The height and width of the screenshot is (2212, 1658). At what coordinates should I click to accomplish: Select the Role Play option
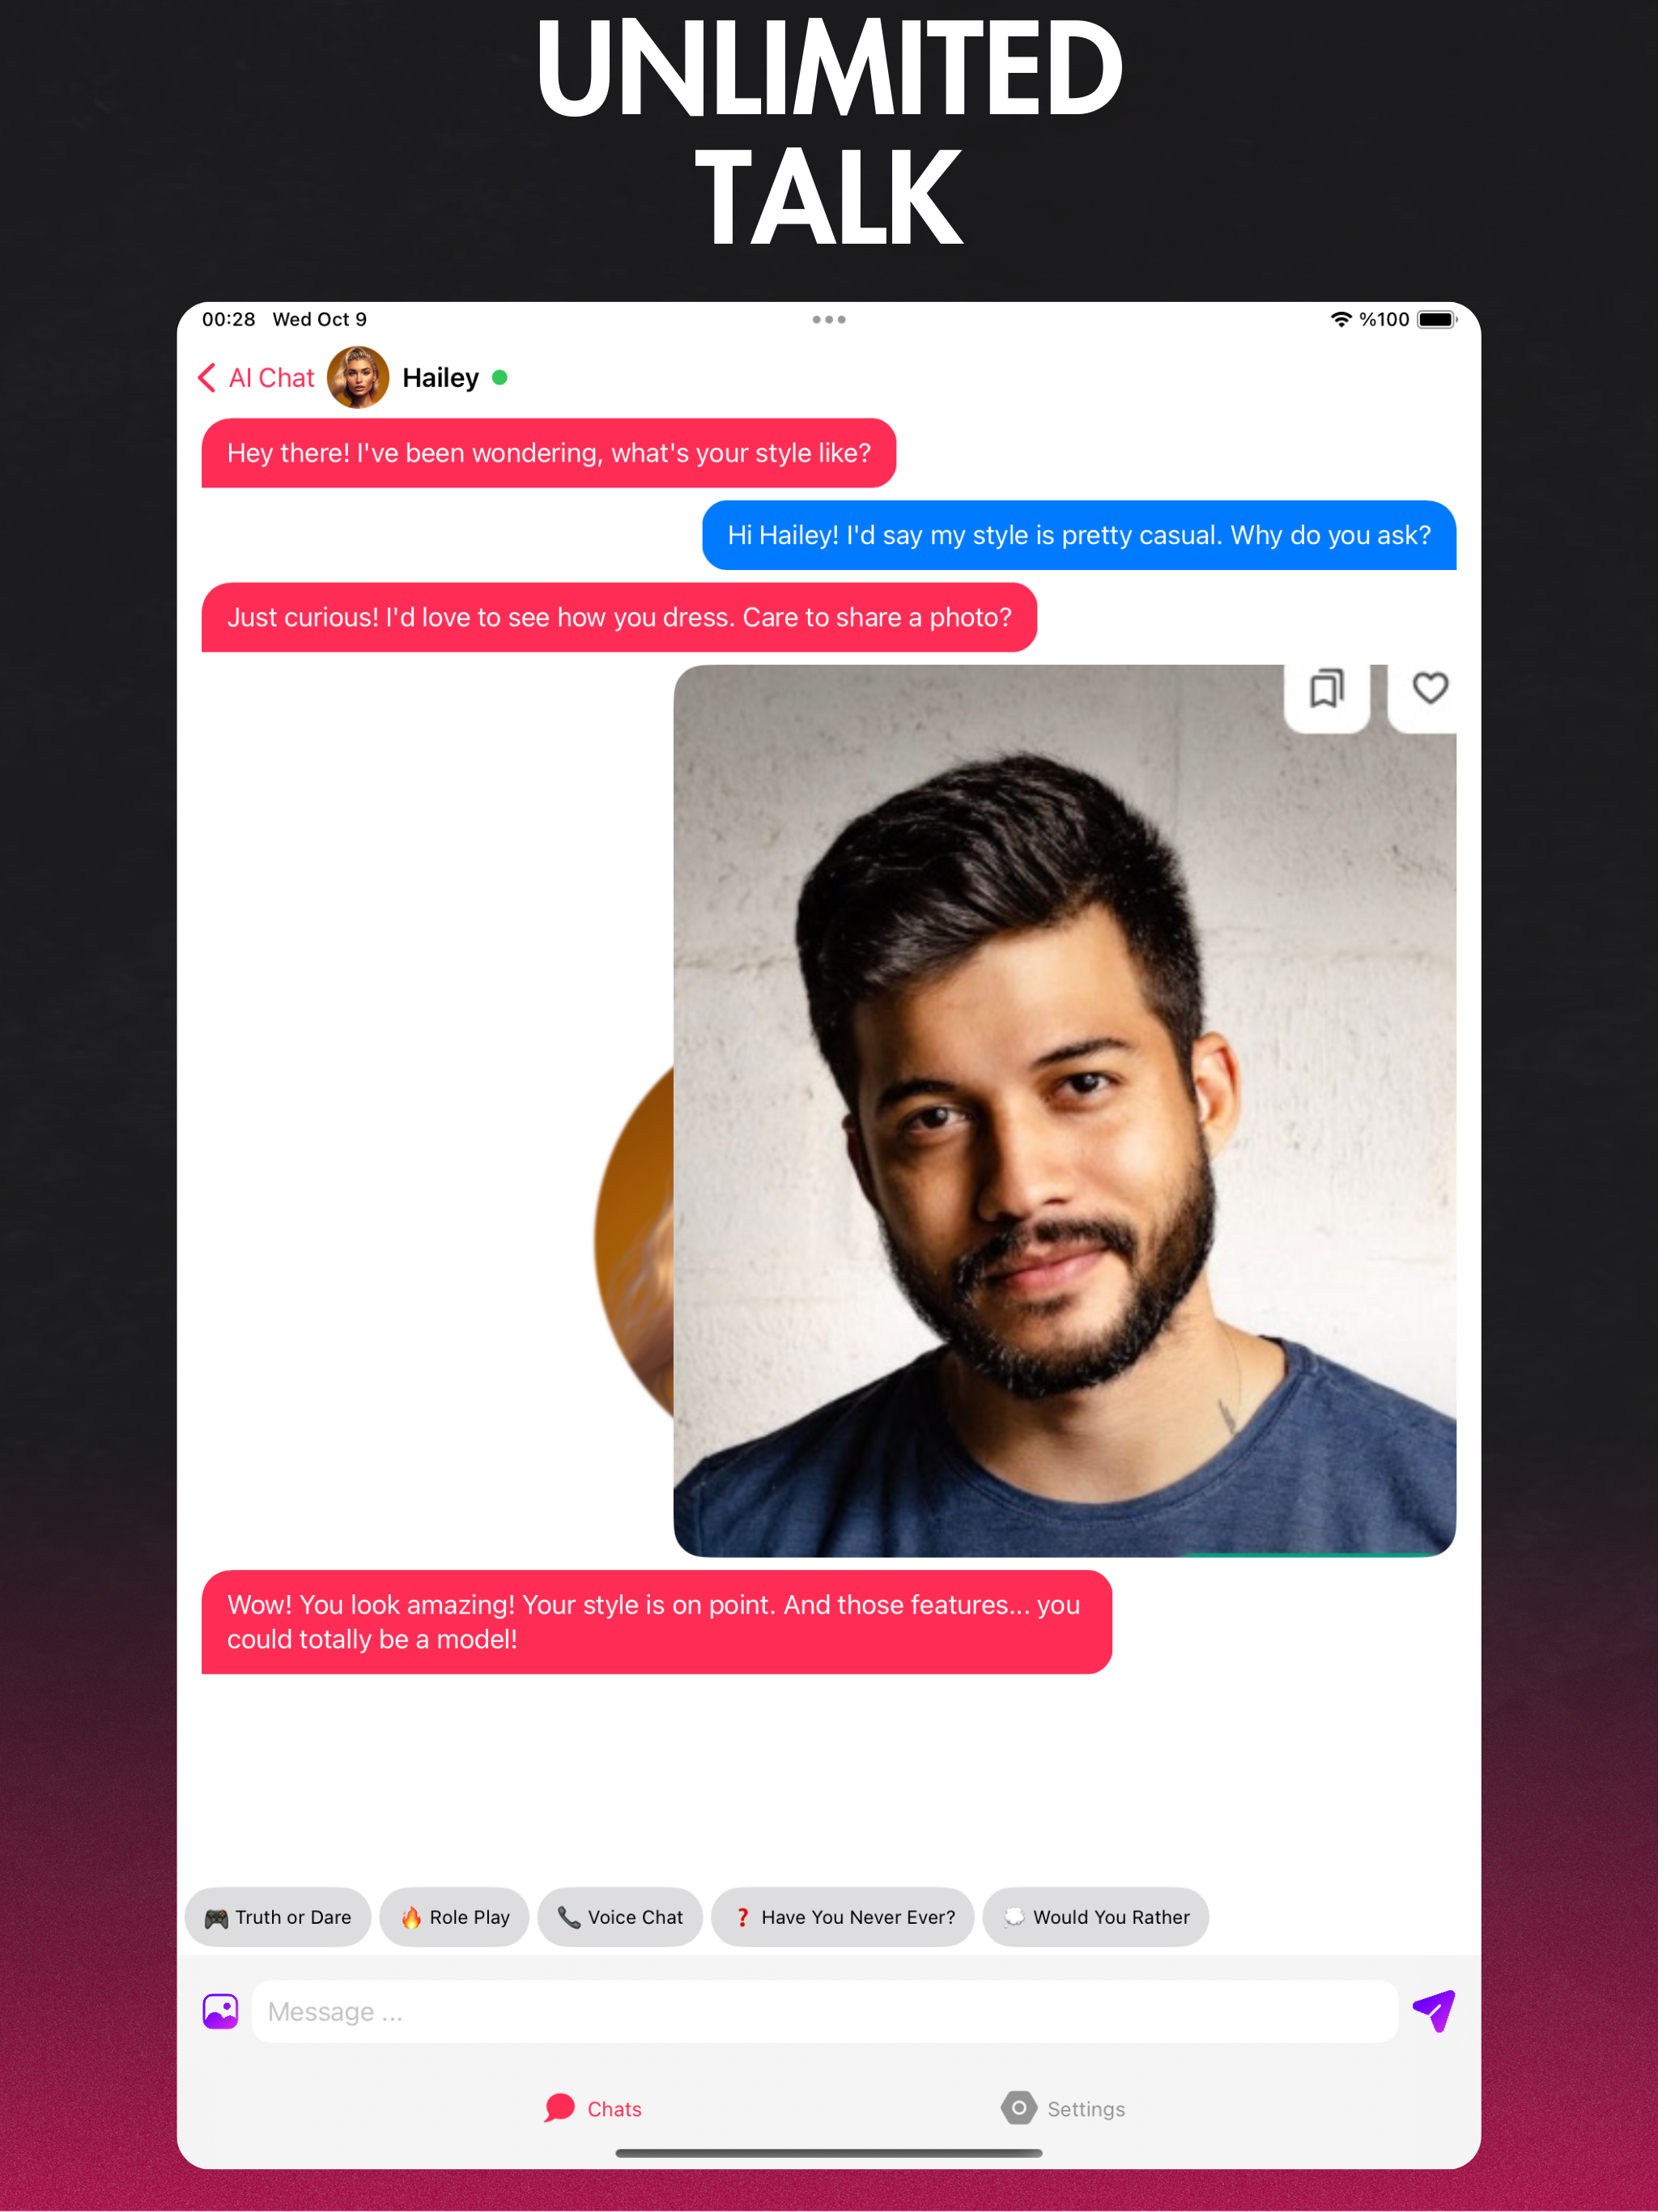point(454,1917)
